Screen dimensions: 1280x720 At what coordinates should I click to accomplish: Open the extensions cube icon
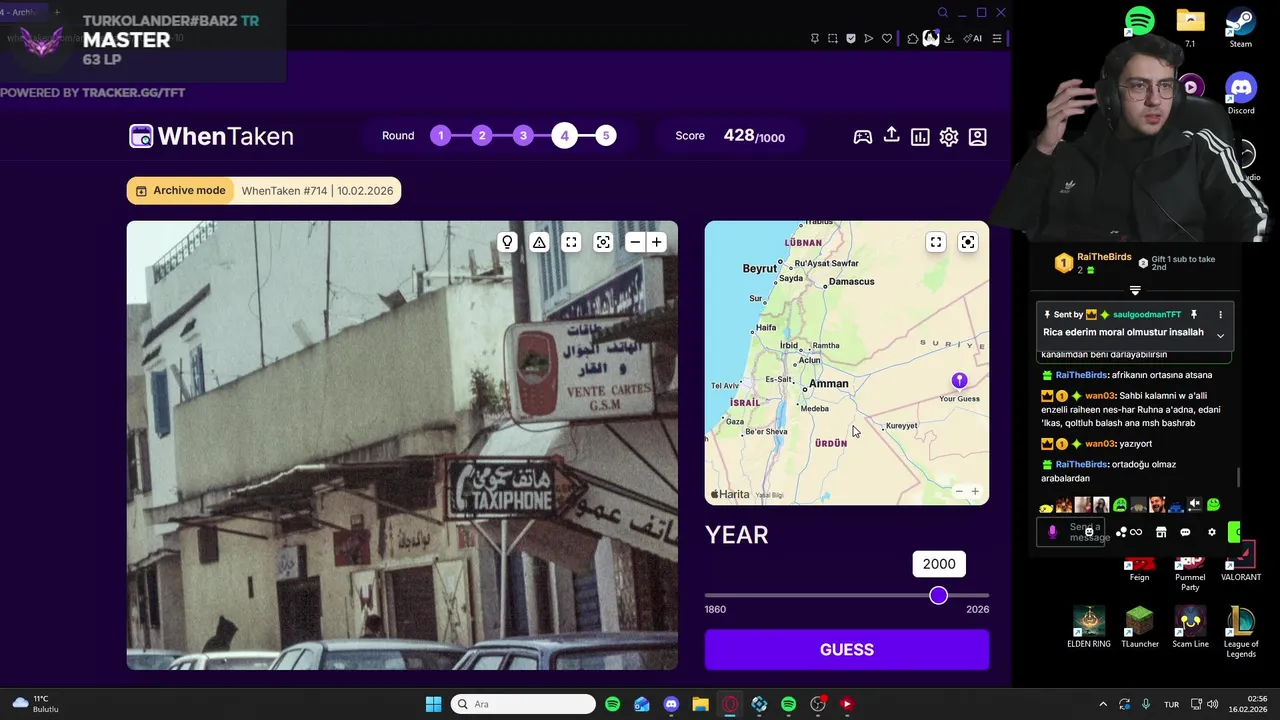[913, 39]
